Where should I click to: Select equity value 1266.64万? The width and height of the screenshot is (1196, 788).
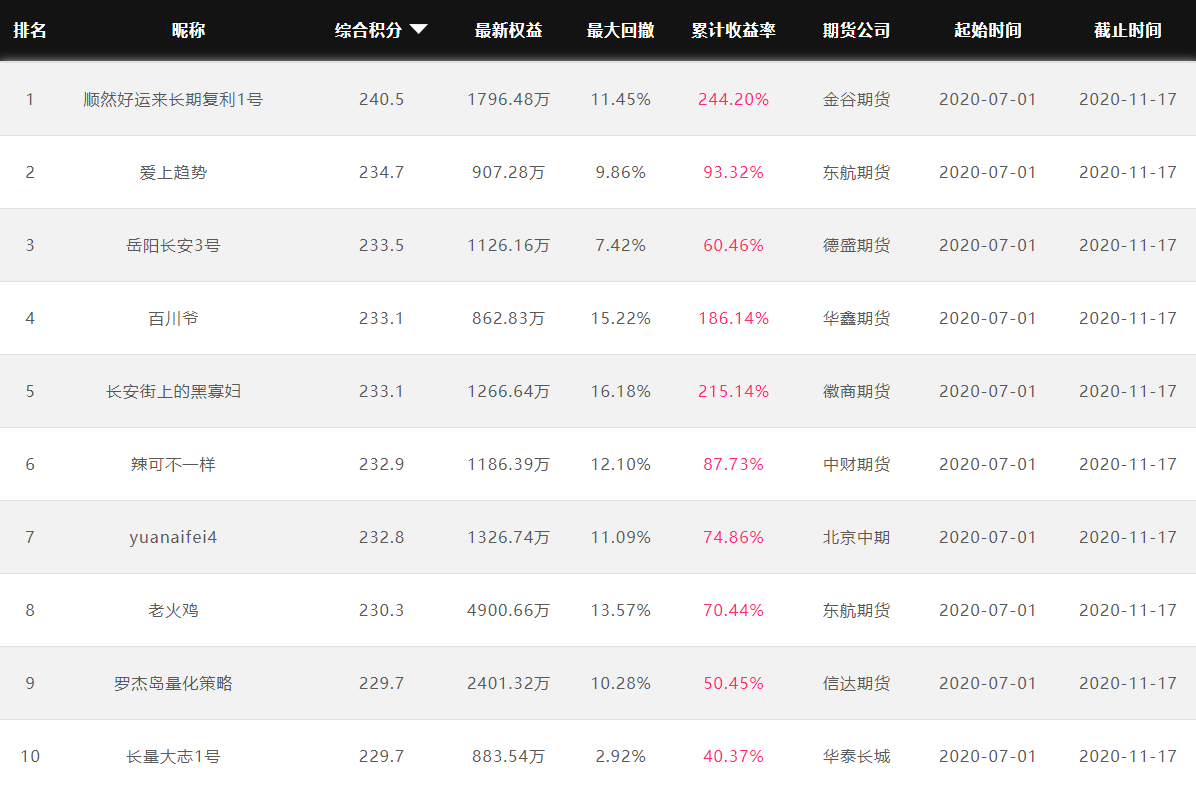tap(508, 391)
